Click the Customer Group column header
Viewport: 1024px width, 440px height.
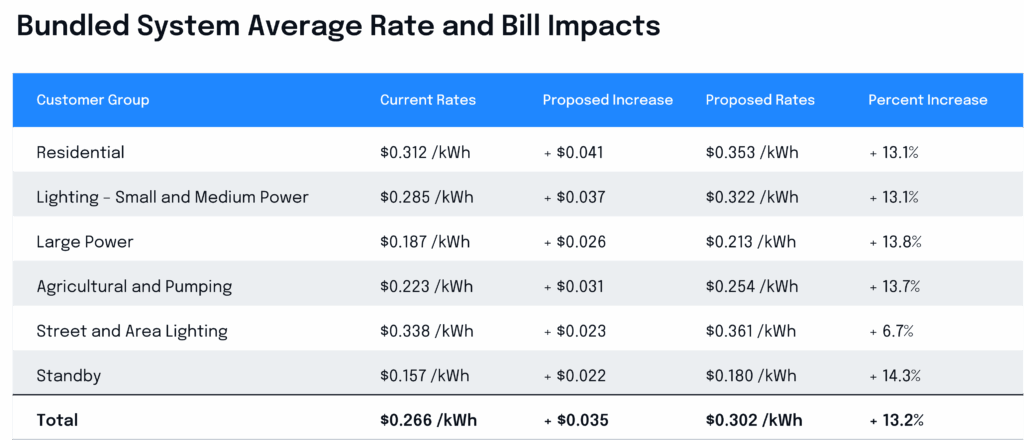pyautogui.click(x=93, y=100)
